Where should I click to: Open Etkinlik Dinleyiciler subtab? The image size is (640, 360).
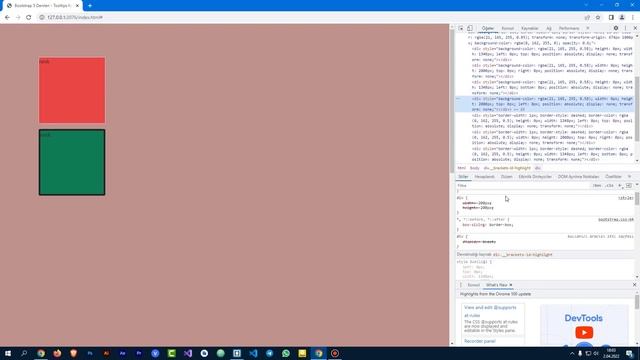[535, 177]
